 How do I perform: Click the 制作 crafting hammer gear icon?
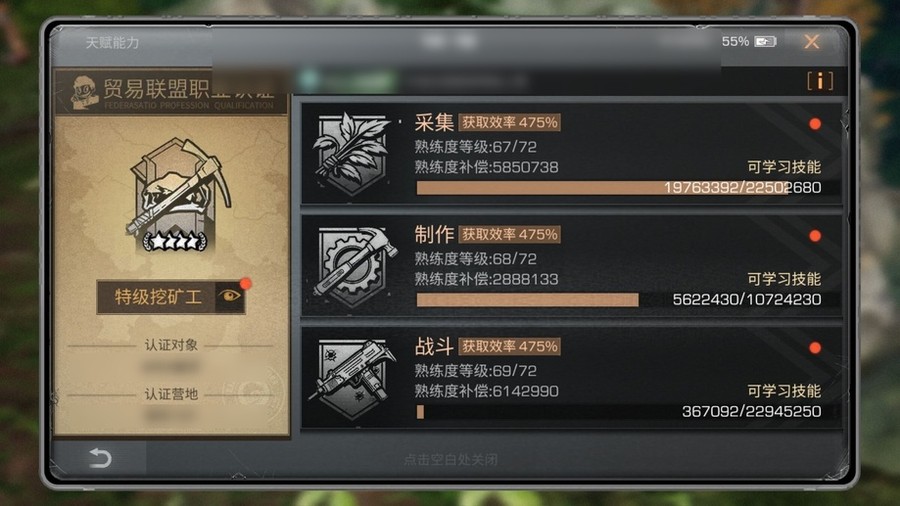[355, 266]
